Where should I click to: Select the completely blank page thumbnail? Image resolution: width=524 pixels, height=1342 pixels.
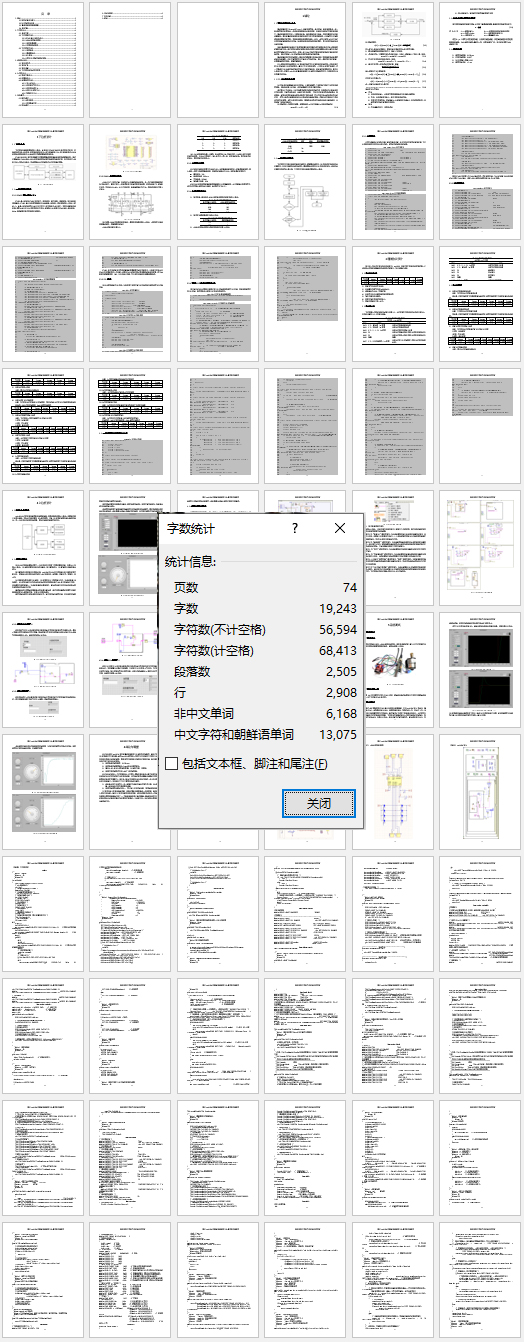pyautogui.click(x=218, y=60)
